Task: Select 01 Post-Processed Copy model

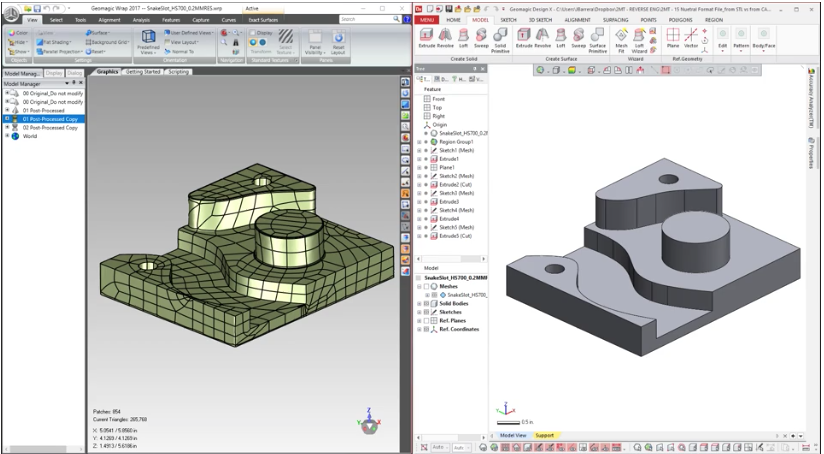Action: tap(44, 119)
